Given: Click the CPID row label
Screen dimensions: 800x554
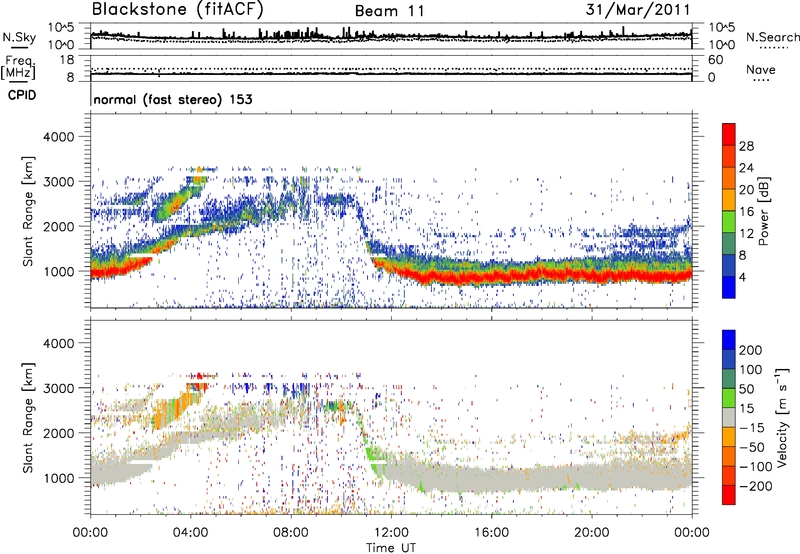Looking at the screenshot, I should point(22,95).
